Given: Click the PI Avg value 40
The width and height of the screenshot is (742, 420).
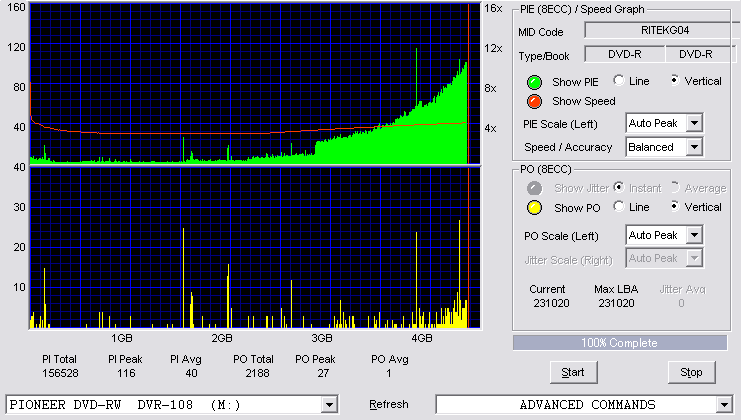Looking at the screenshot, I should 191,374.
